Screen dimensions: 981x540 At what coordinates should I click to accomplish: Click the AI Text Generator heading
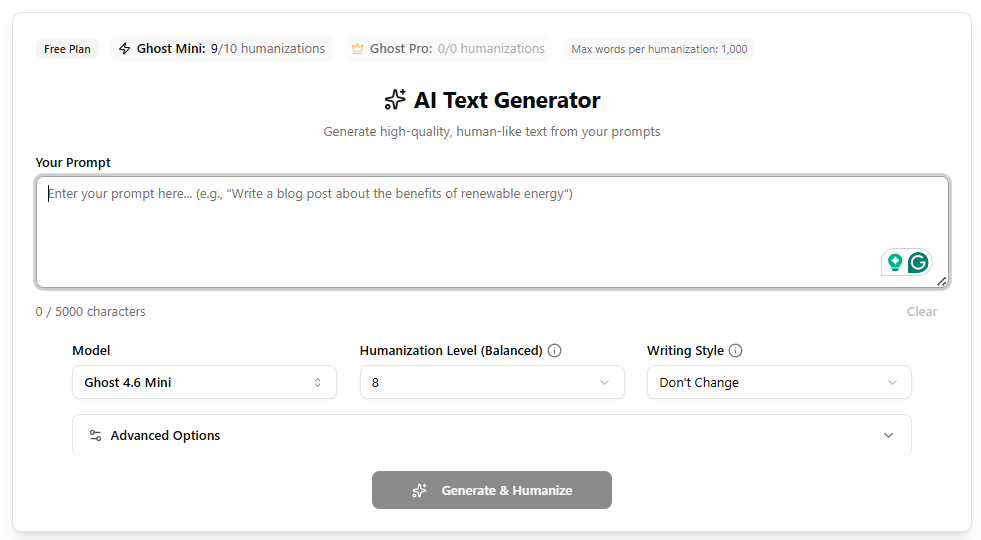tap(507, 100)
